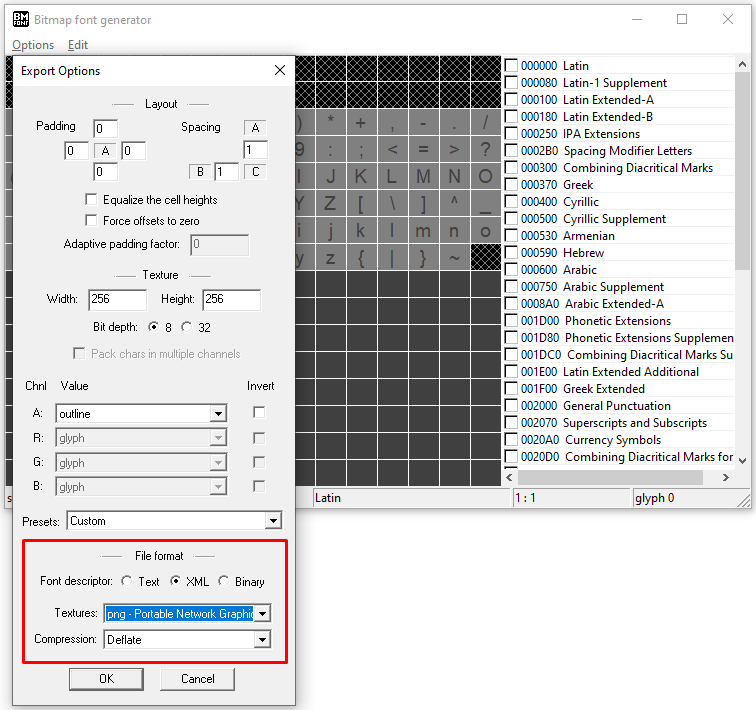Enable Equalize the cell heights

tap(91, 199)
